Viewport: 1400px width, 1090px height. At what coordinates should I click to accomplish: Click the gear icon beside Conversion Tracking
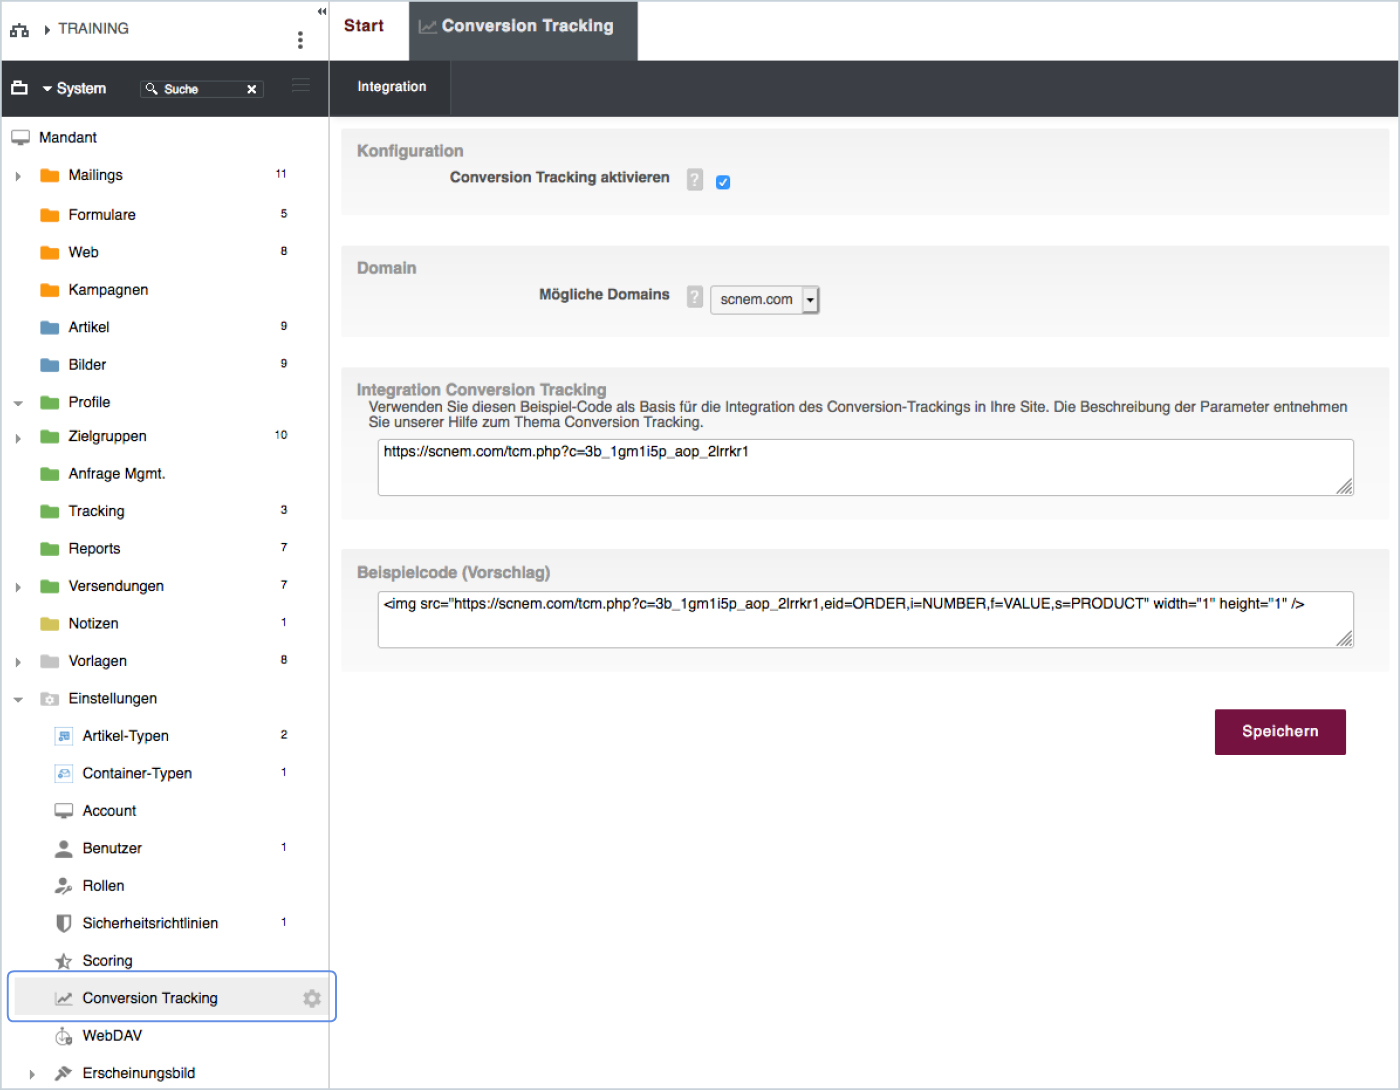click(312, 998)
